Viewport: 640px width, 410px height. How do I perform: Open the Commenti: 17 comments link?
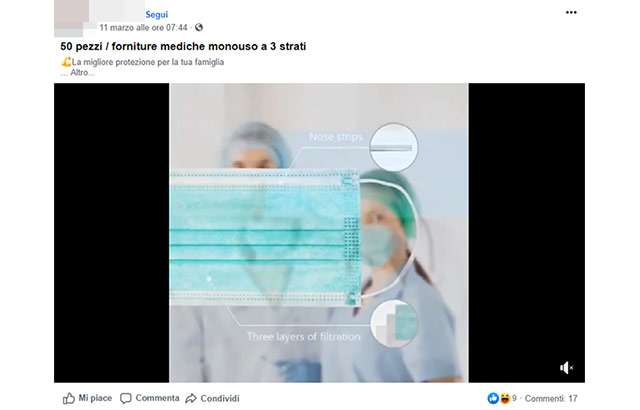click(x=551, y=398)
